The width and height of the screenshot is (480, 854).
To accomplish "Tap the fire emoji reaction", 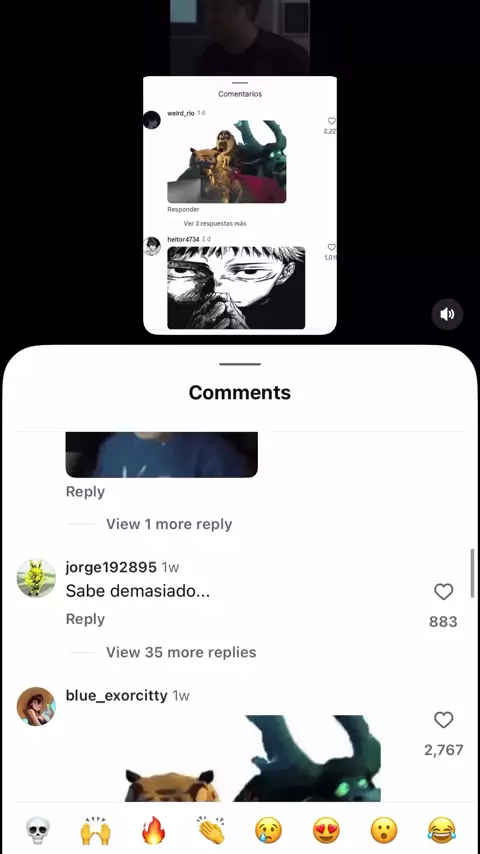I will click(154, 831).
